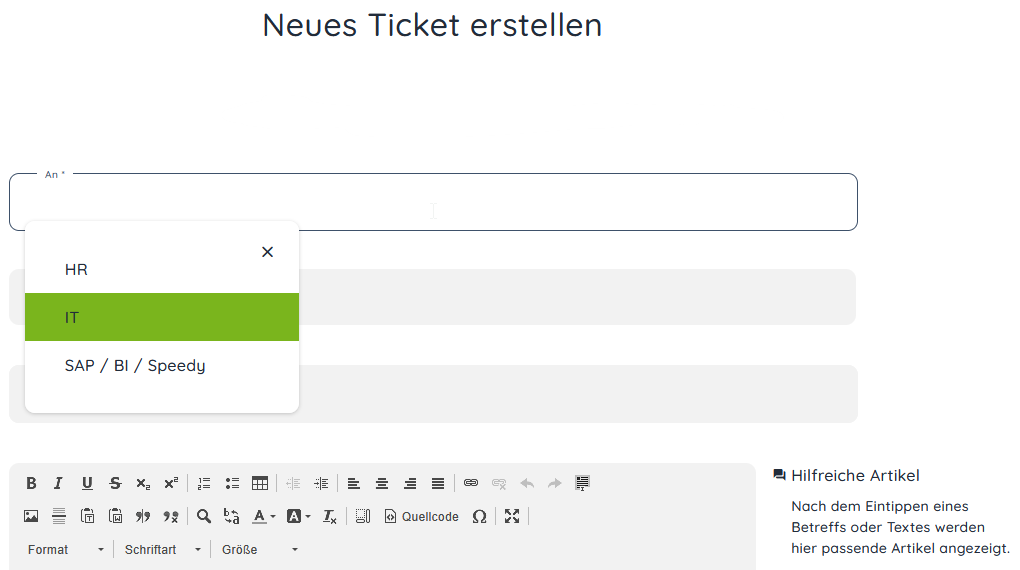Insert an image into the ticket

tap(31, 516)
